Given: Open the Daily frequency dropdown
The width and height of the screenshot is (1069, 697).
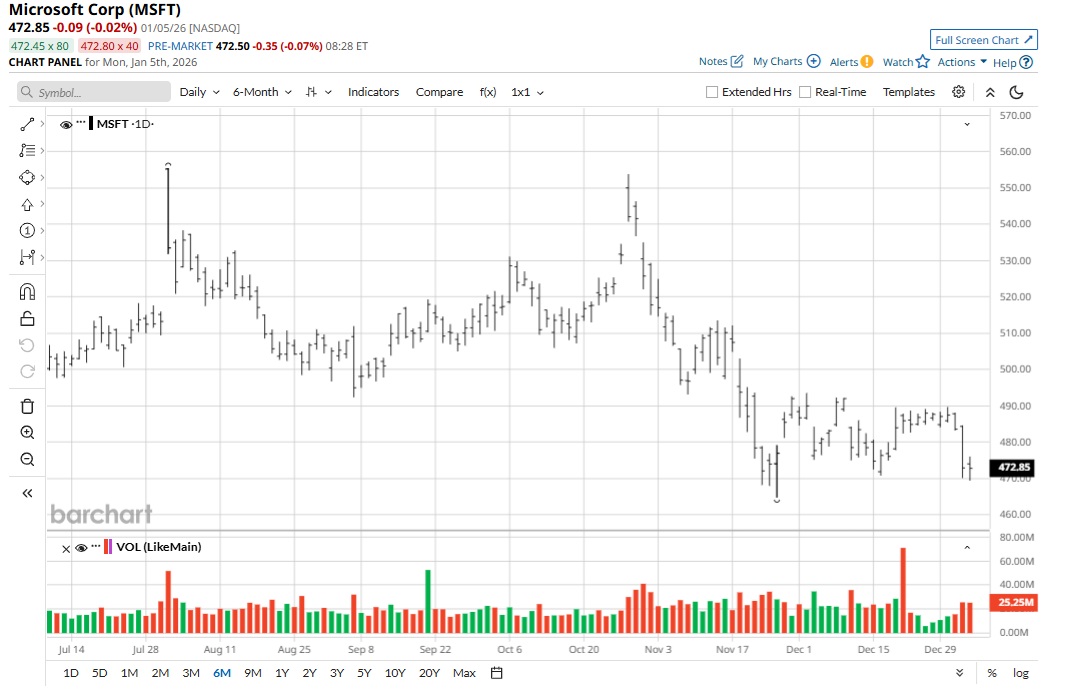Looking at the screenshot, I should point(199,92).
